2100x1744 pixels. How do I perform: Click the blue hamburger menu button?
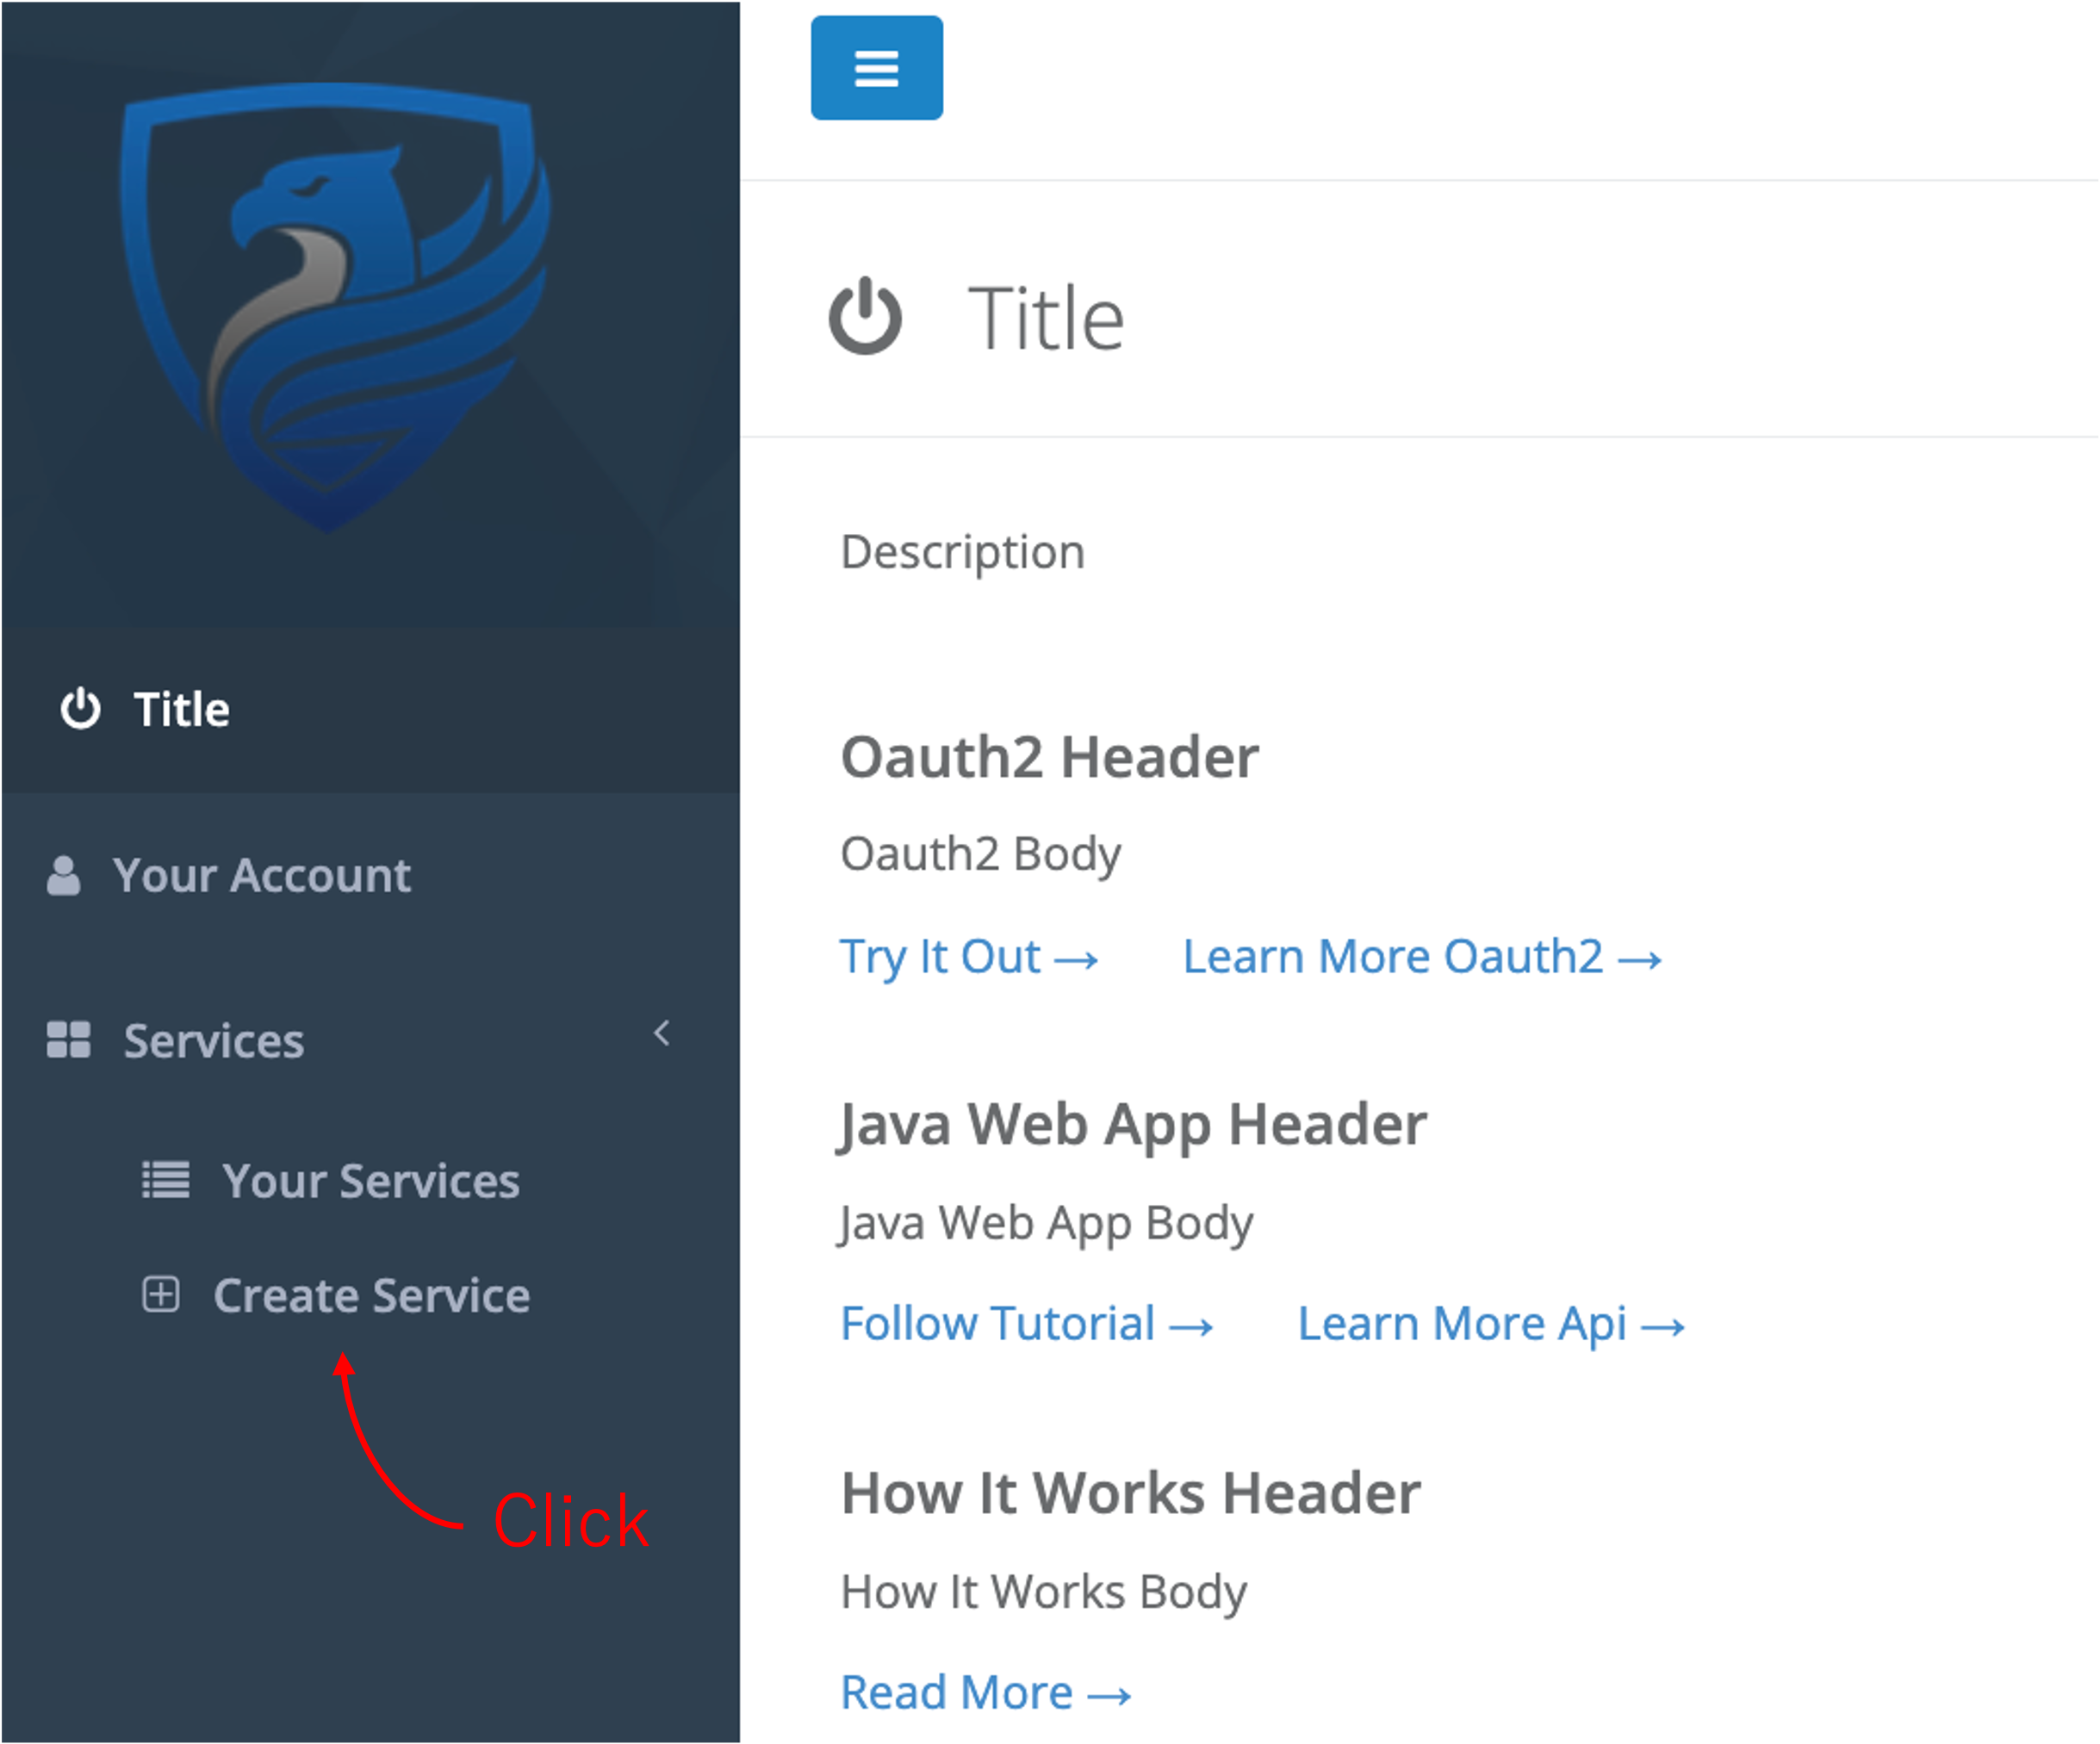point(876,68)
